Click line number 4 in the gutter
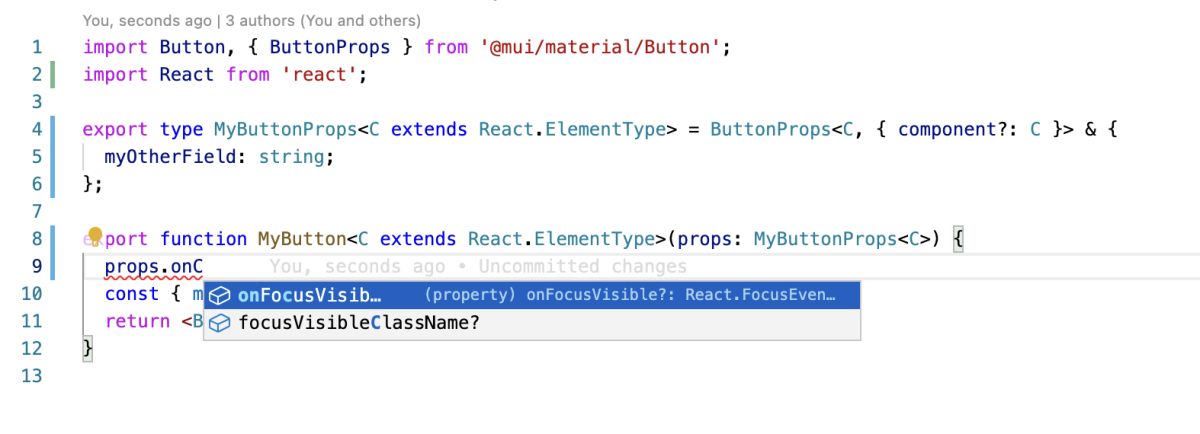 [x=37, y=129]
